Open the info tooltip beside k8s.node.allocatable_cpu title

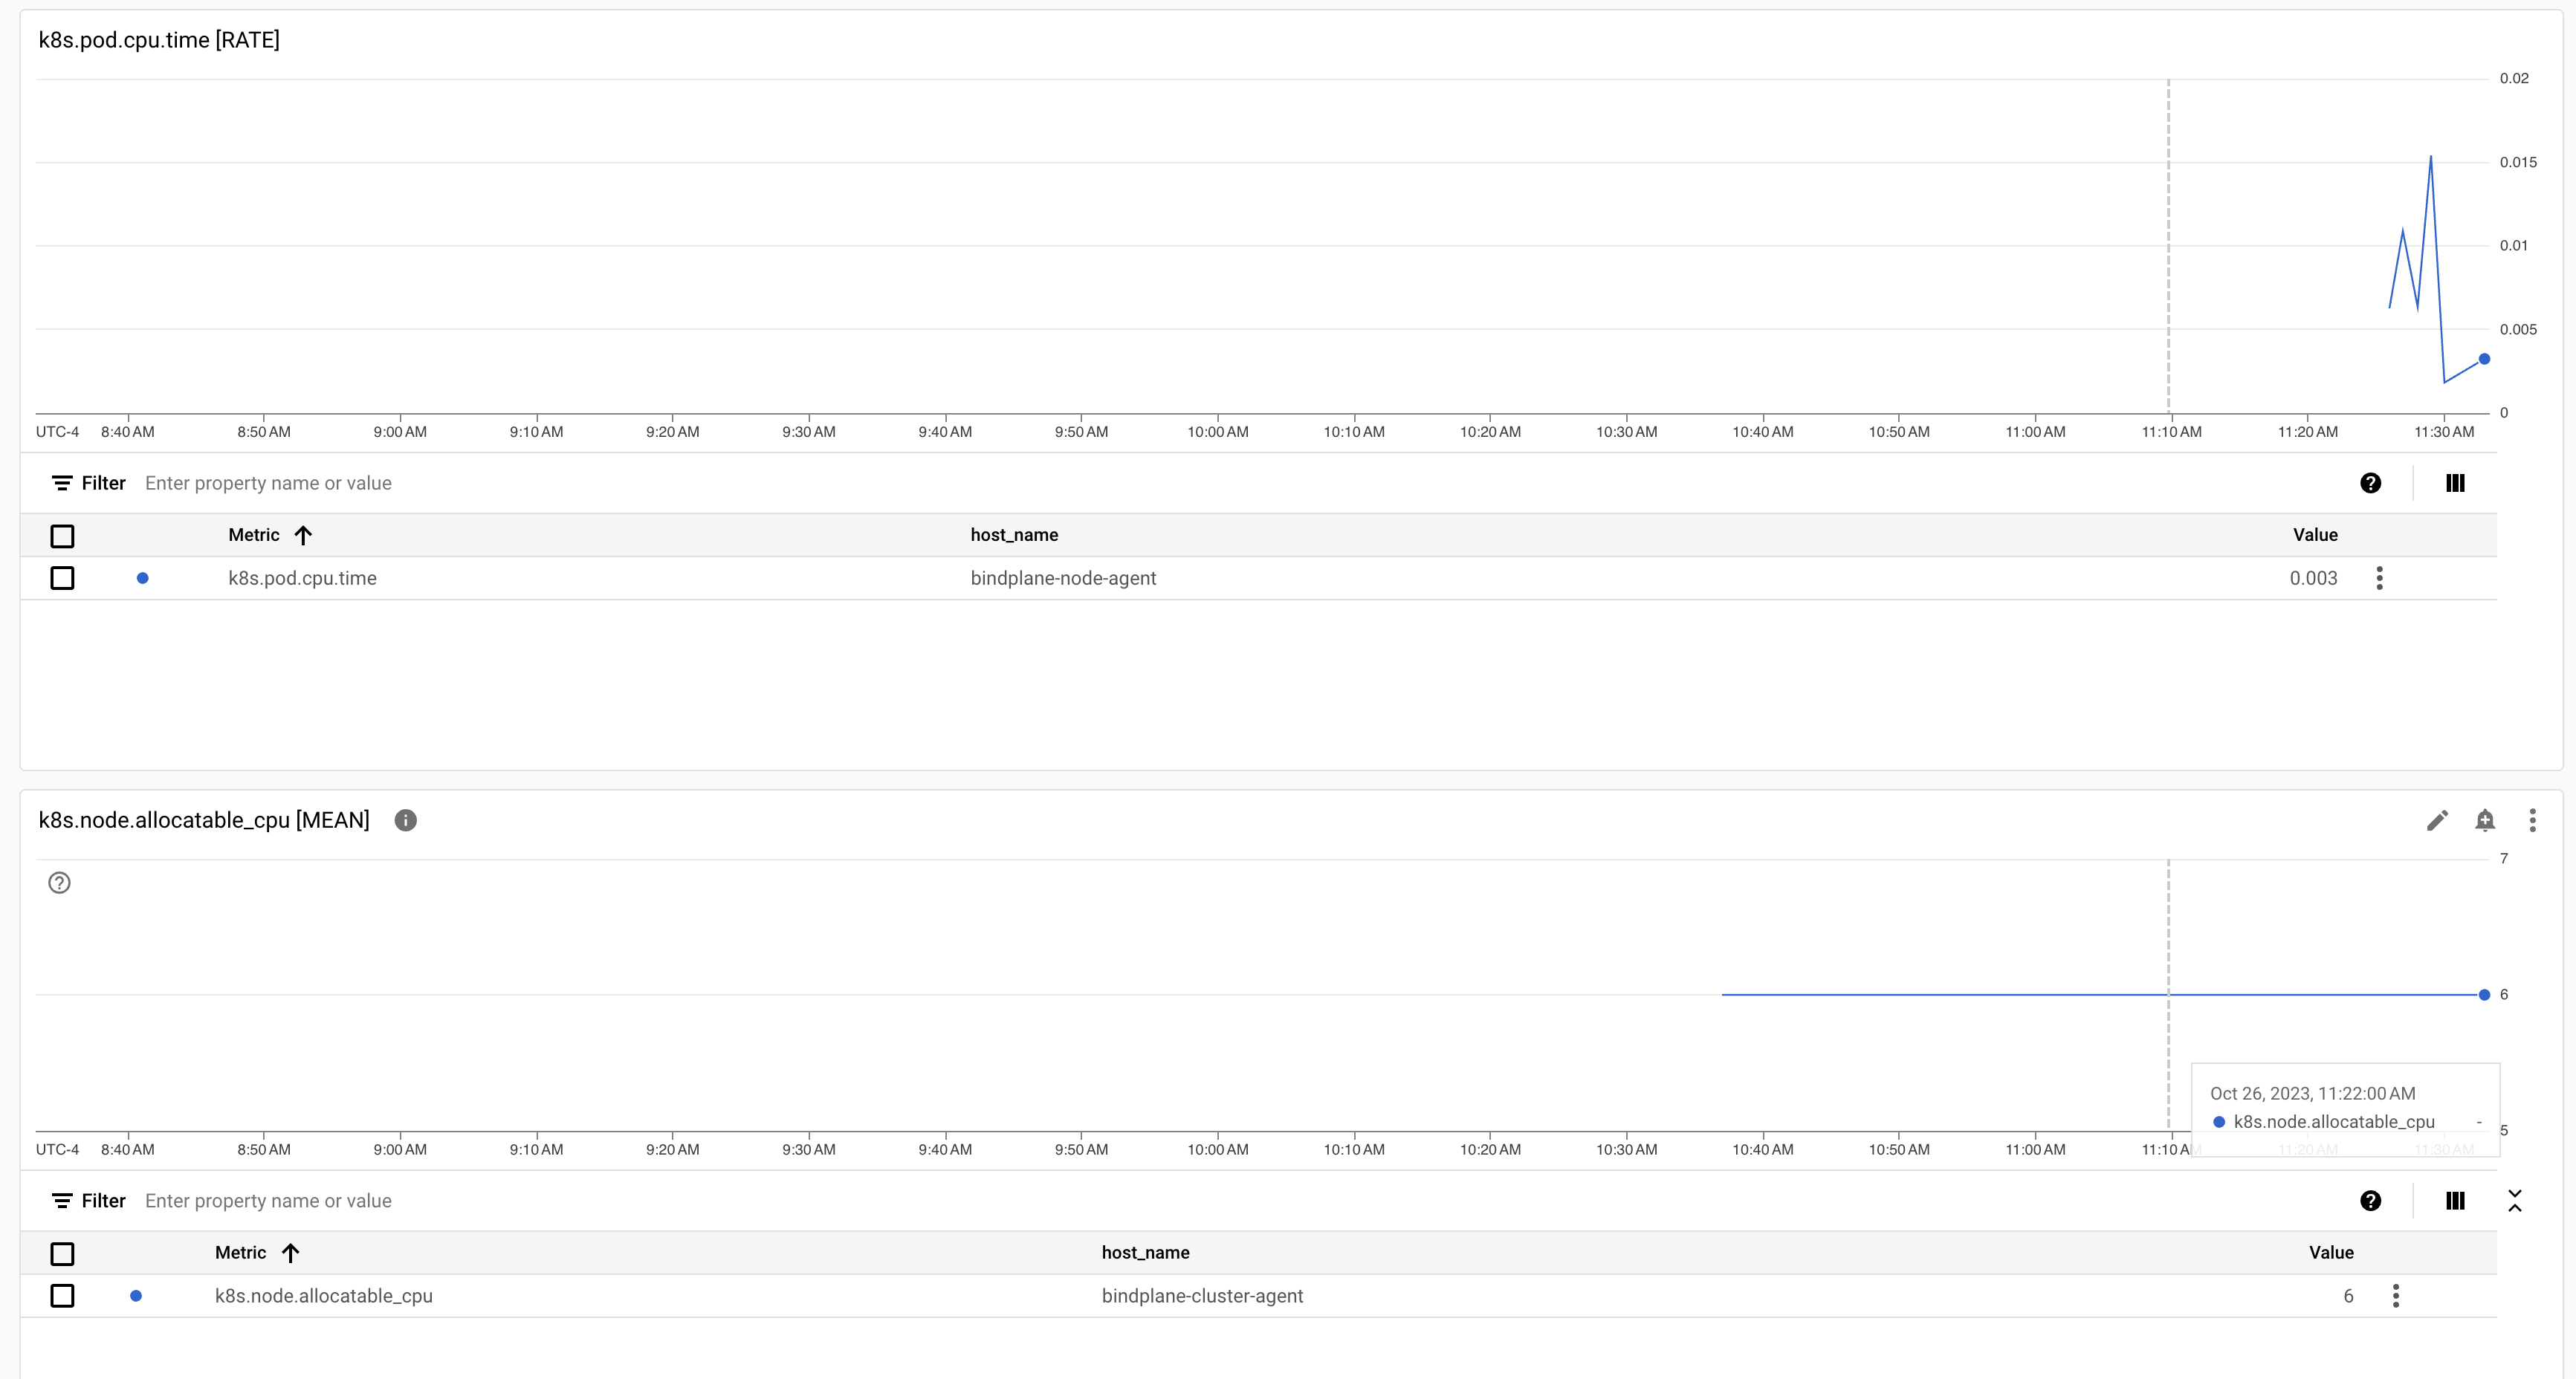[405, 820]
